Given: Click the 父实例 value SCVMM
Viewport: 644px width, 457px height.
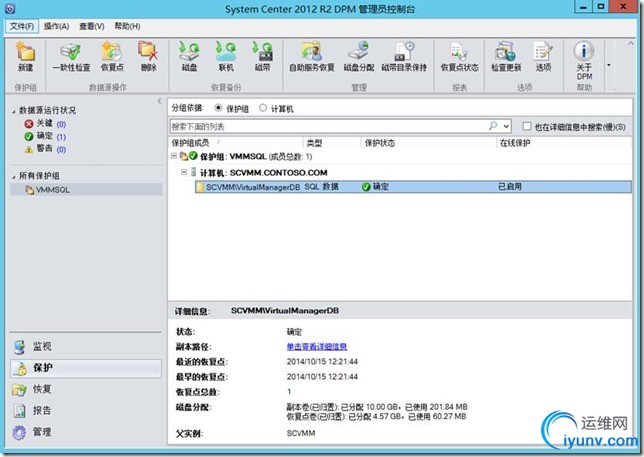Looking at the screenshot, I should coord(301,433).
